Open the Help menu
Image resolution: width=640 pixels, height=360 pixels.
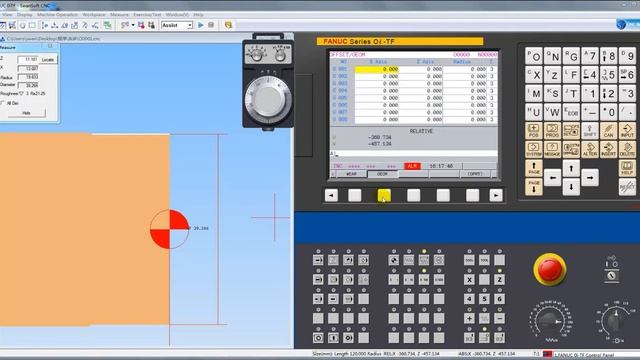click(x=198, y=15)
